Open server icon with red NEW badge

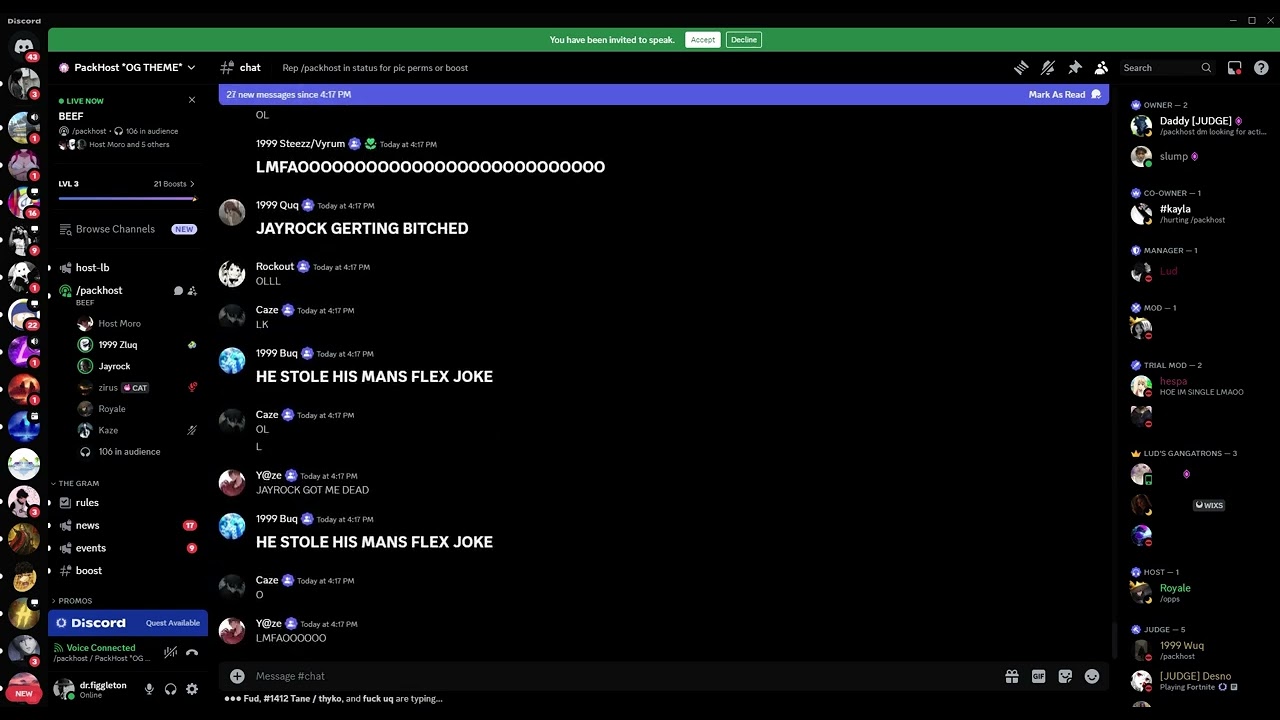[23, 690]
